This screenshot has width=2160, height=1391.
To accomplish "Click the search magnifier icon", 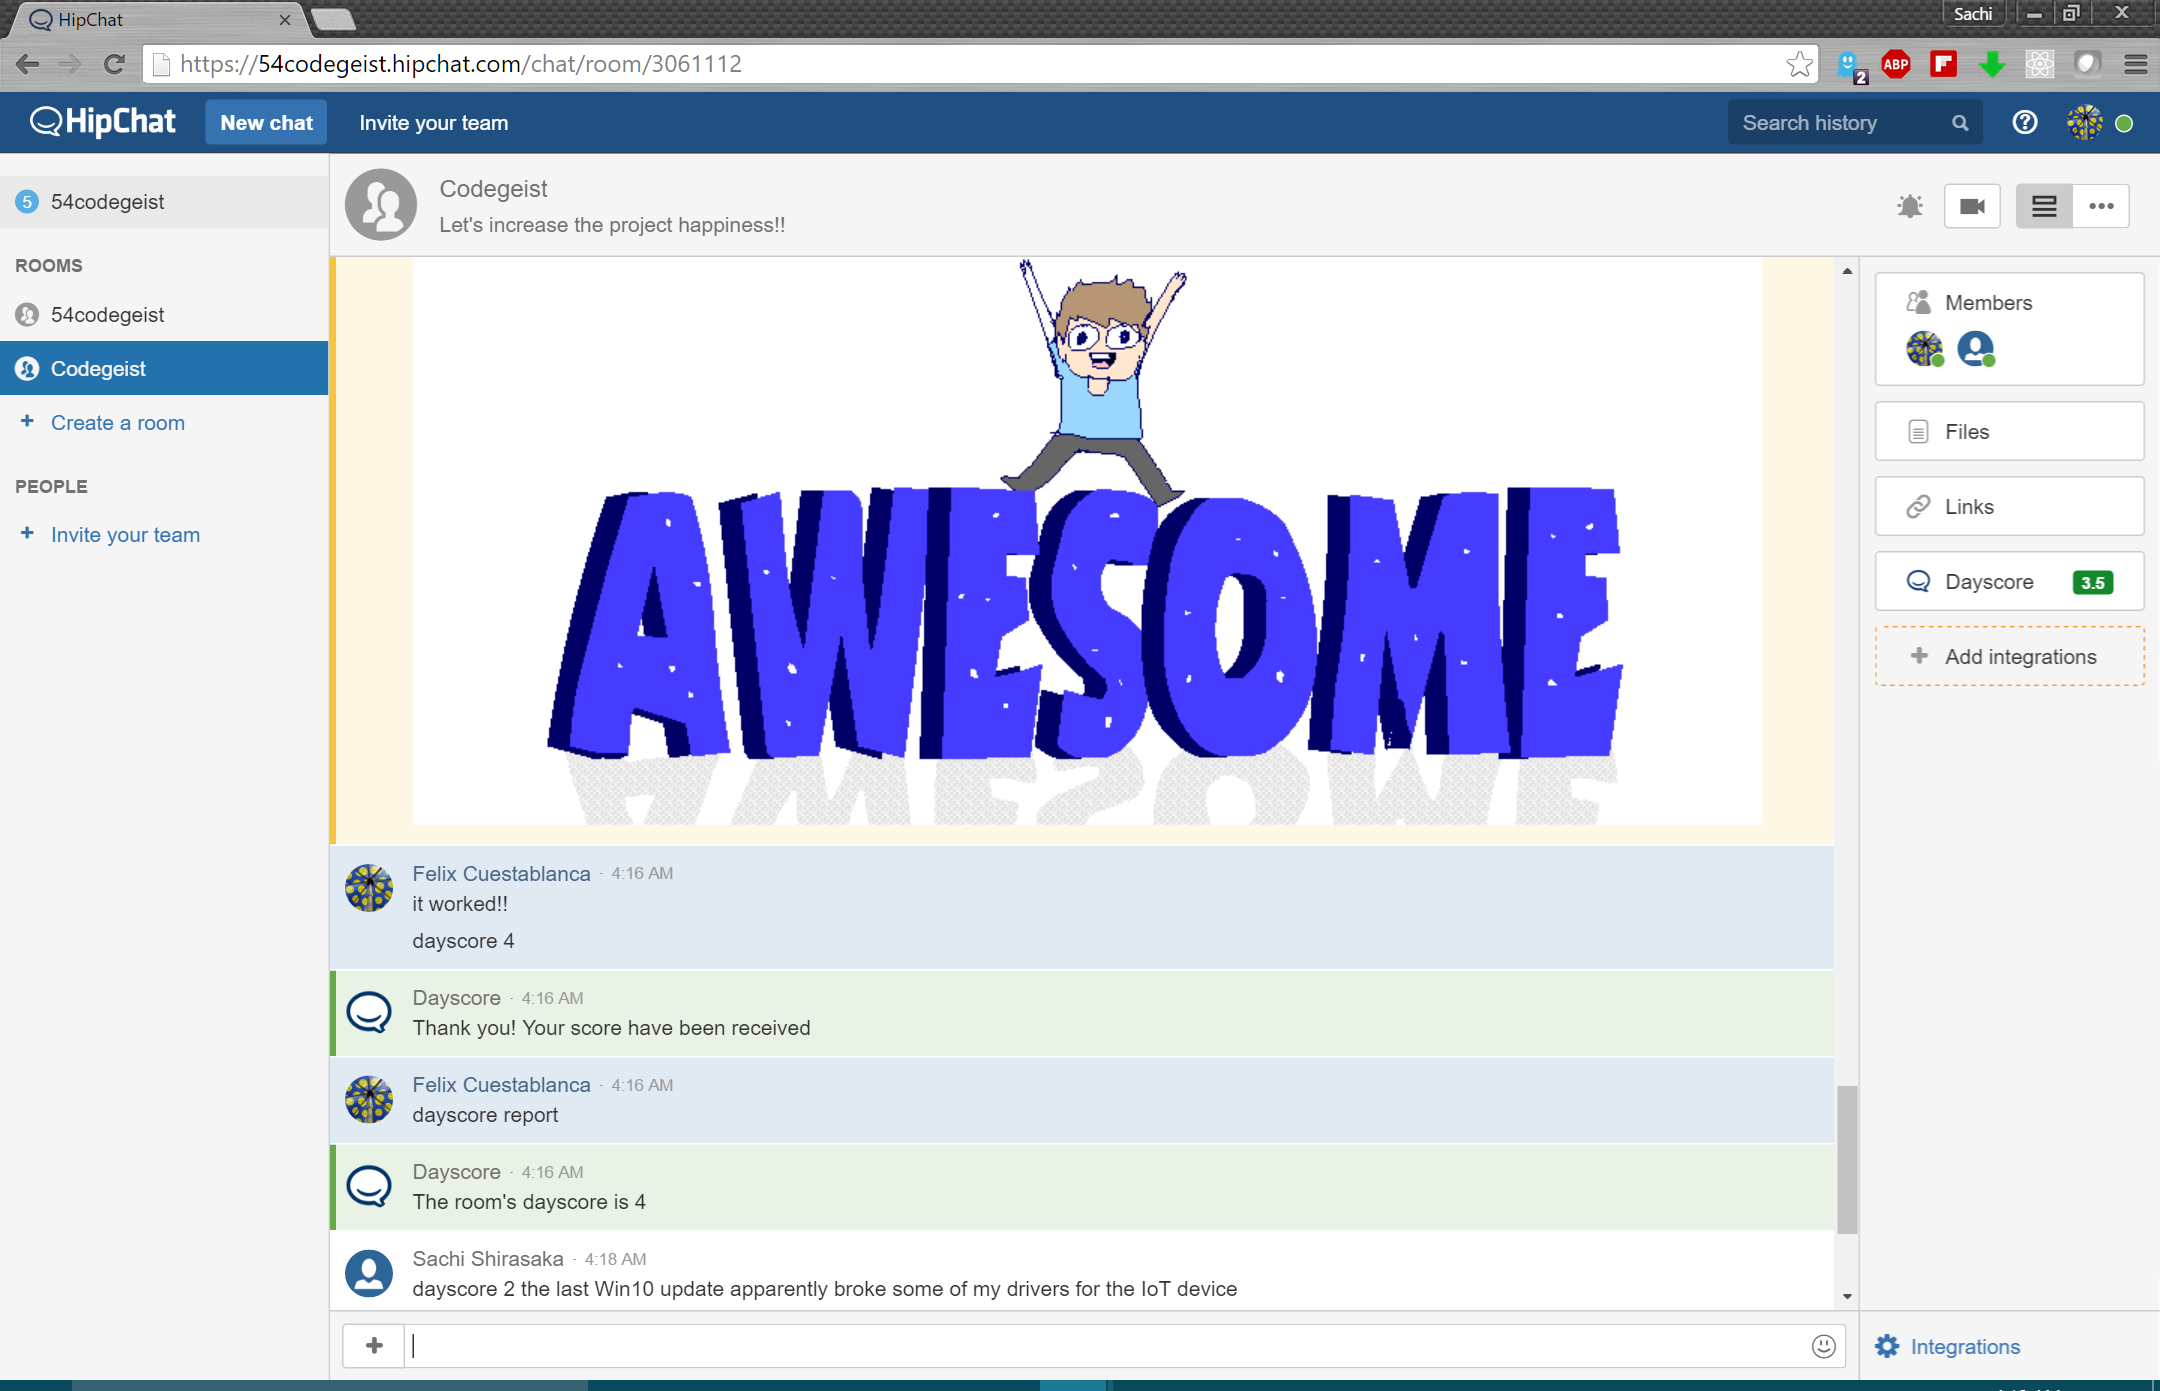I will [x=1960, y=123].
